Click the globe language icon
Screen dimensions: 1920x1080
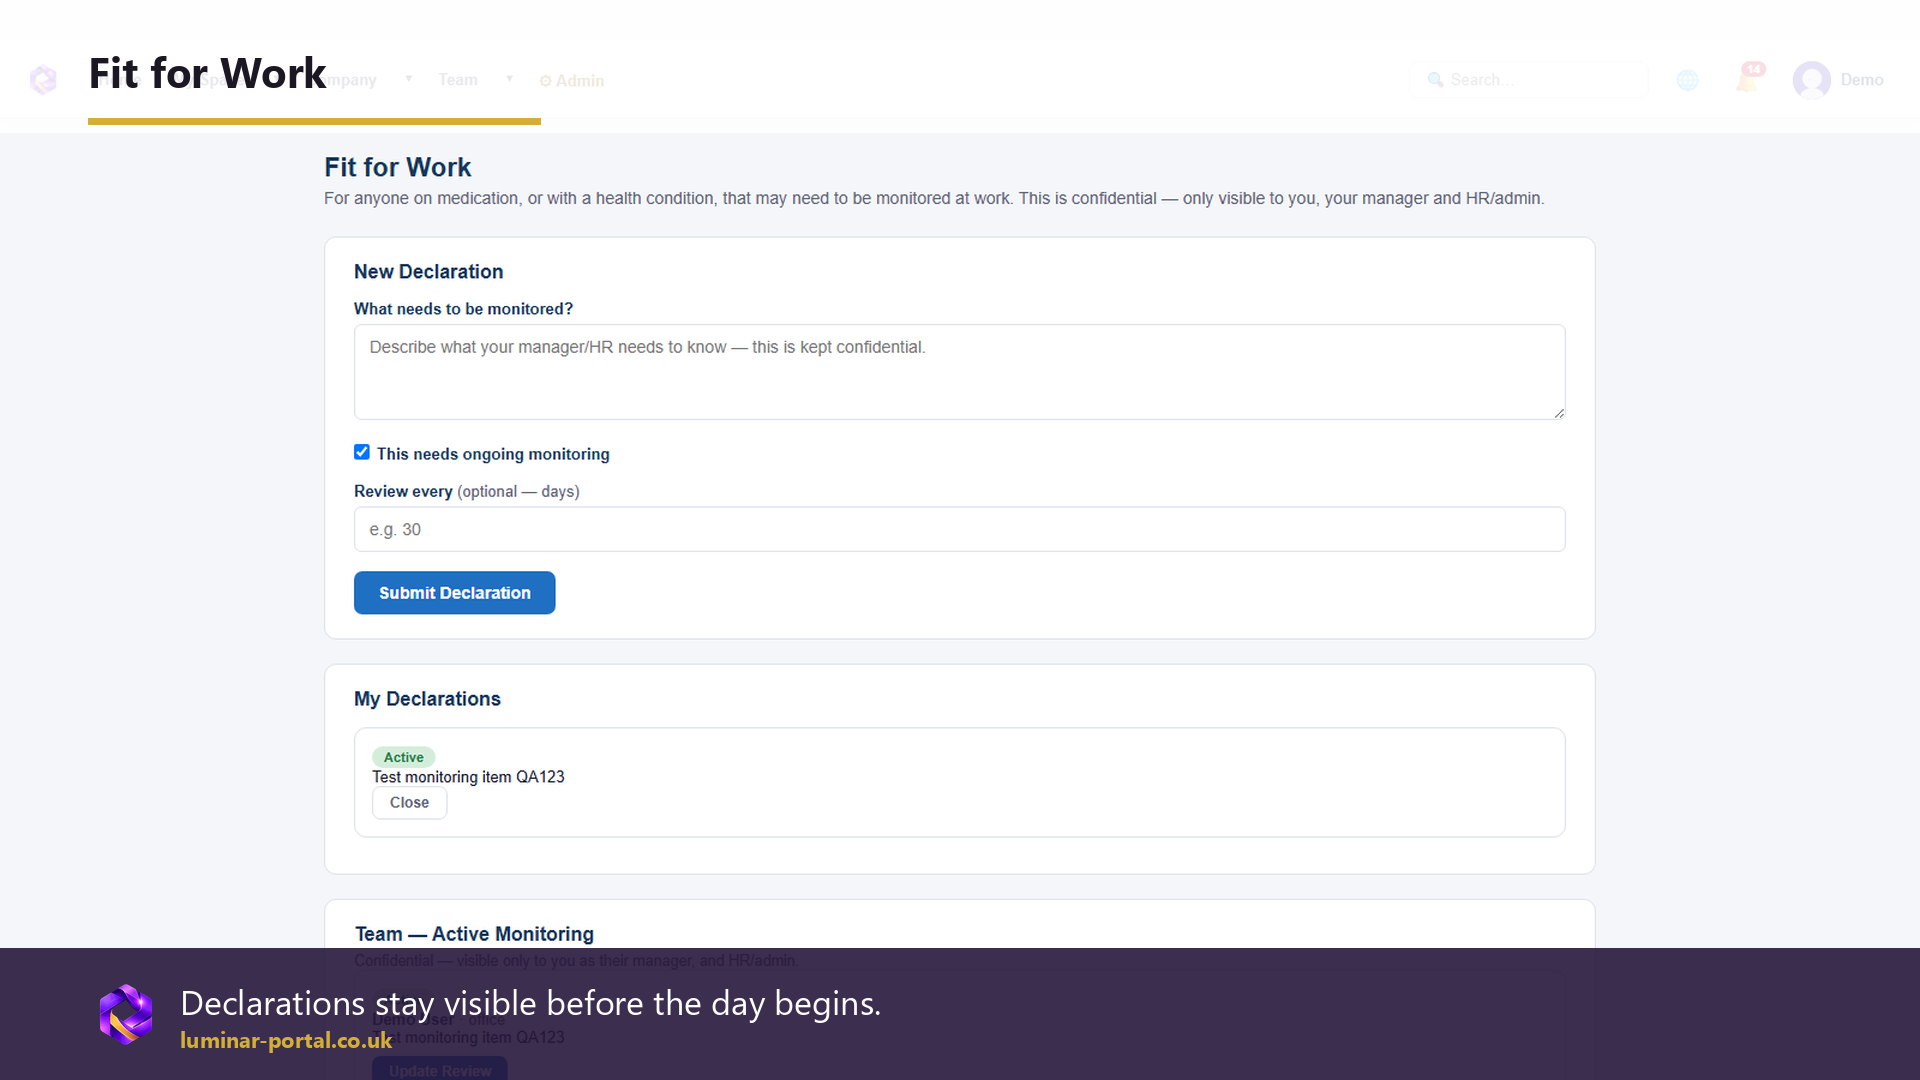tap(1688, 80)
